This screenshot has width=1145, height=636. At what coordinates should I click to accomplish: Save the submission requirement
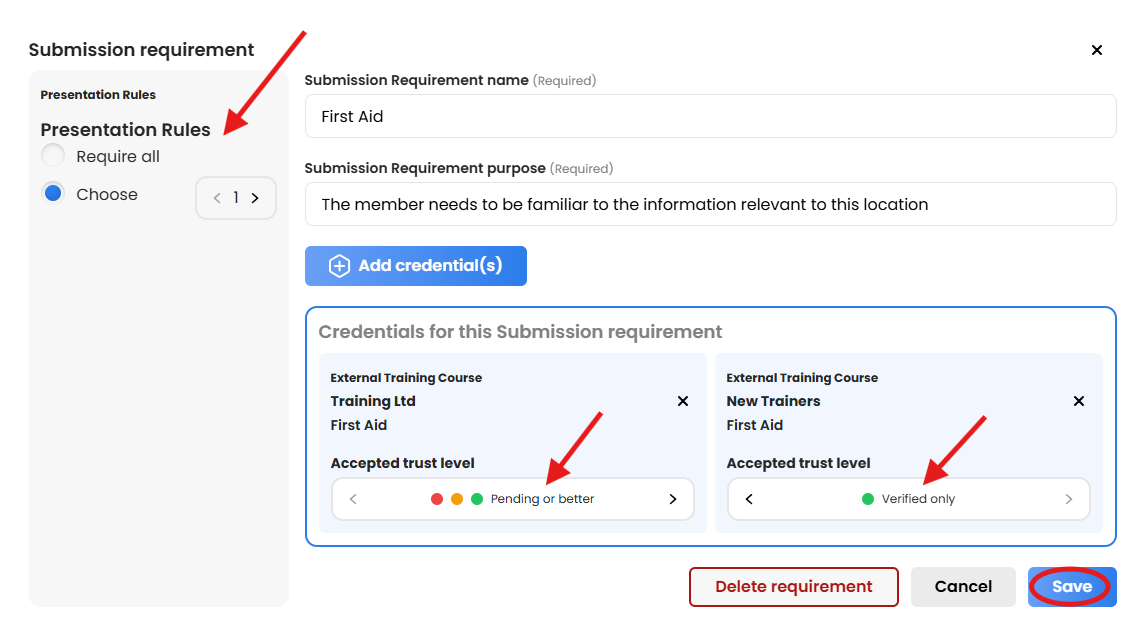click(1071, 587)
